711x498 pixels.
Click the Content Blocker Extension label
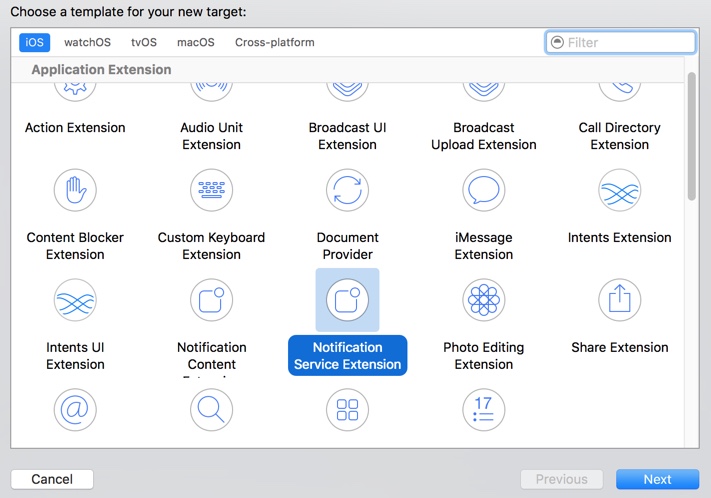click(75, 246)
